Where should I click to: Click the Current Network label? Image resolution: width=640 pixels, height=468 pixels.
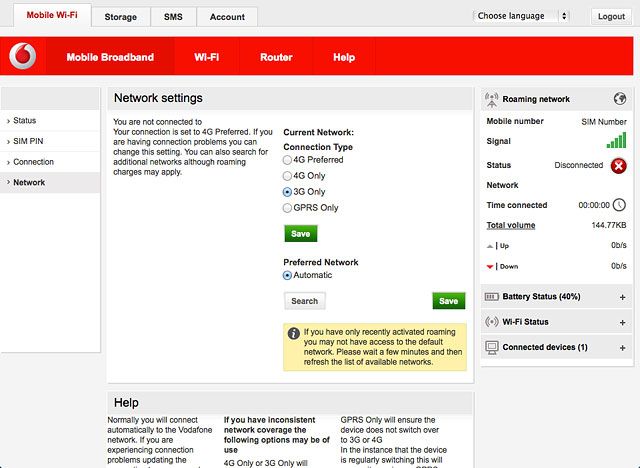(318, 132)
